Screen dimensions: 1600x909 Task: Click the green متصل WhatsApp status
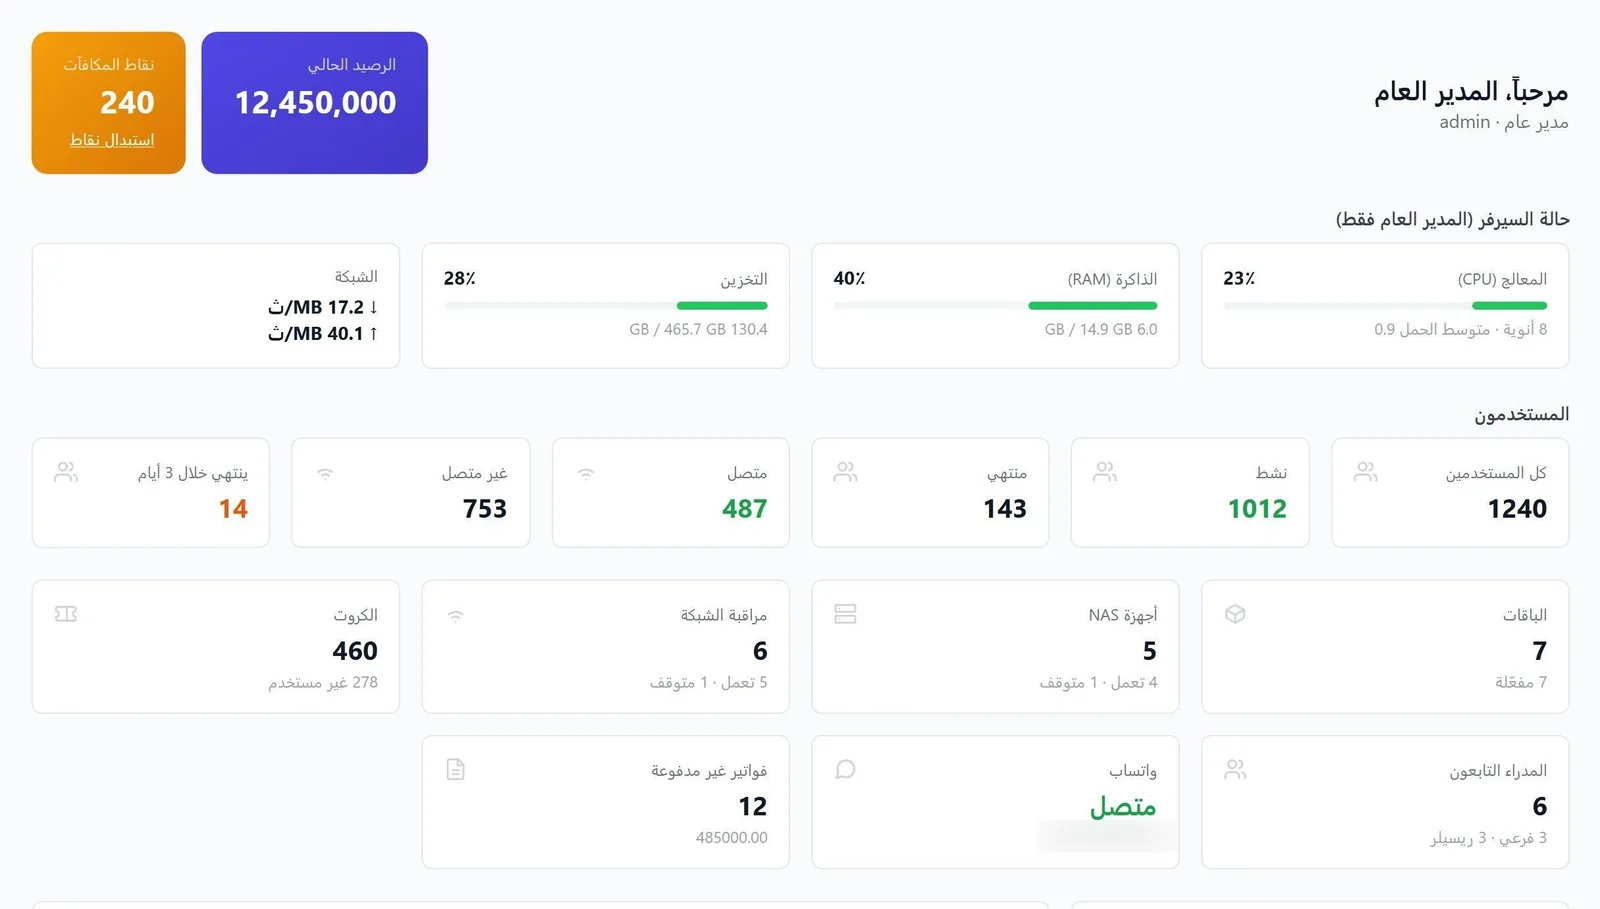(1123, 806)
